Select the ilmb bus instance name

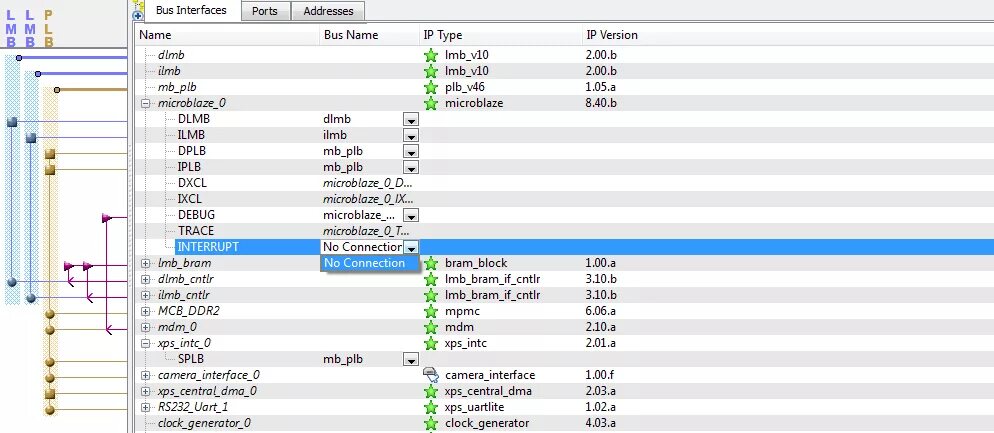[x=169, y=71]
